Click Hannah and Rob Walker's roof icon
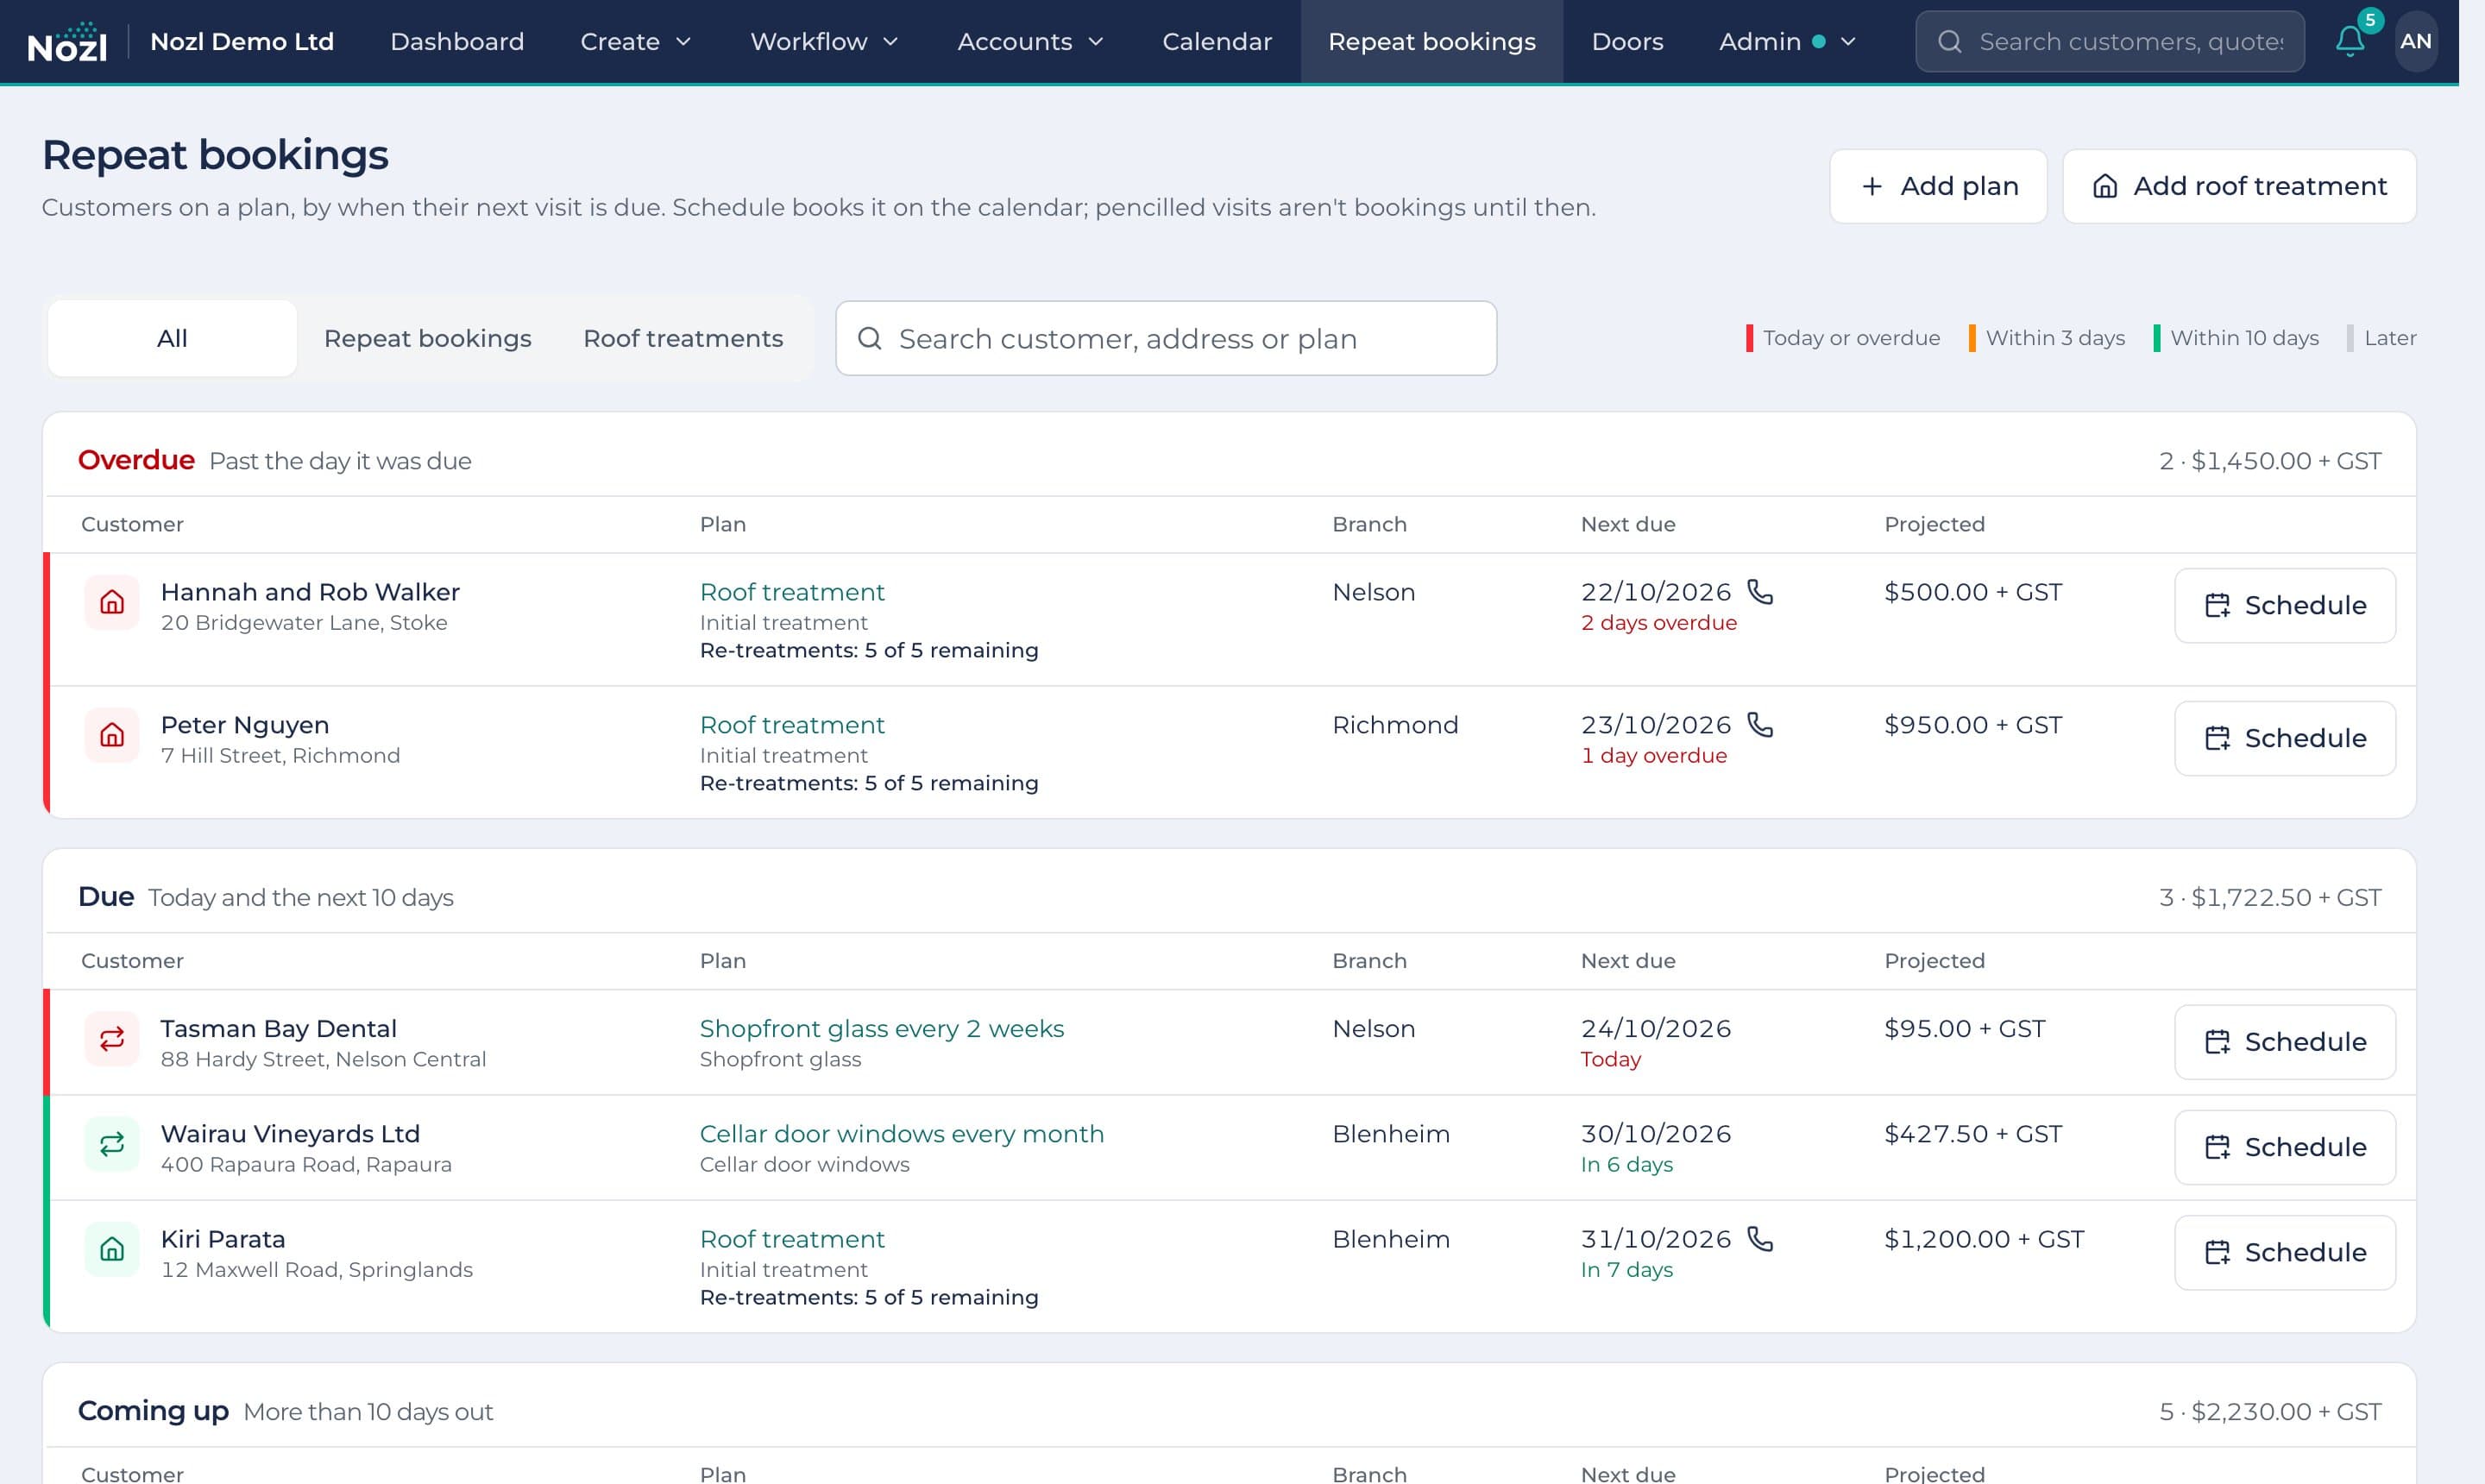The height and width of the screenshot is (1484, 2485). point(112,602)
